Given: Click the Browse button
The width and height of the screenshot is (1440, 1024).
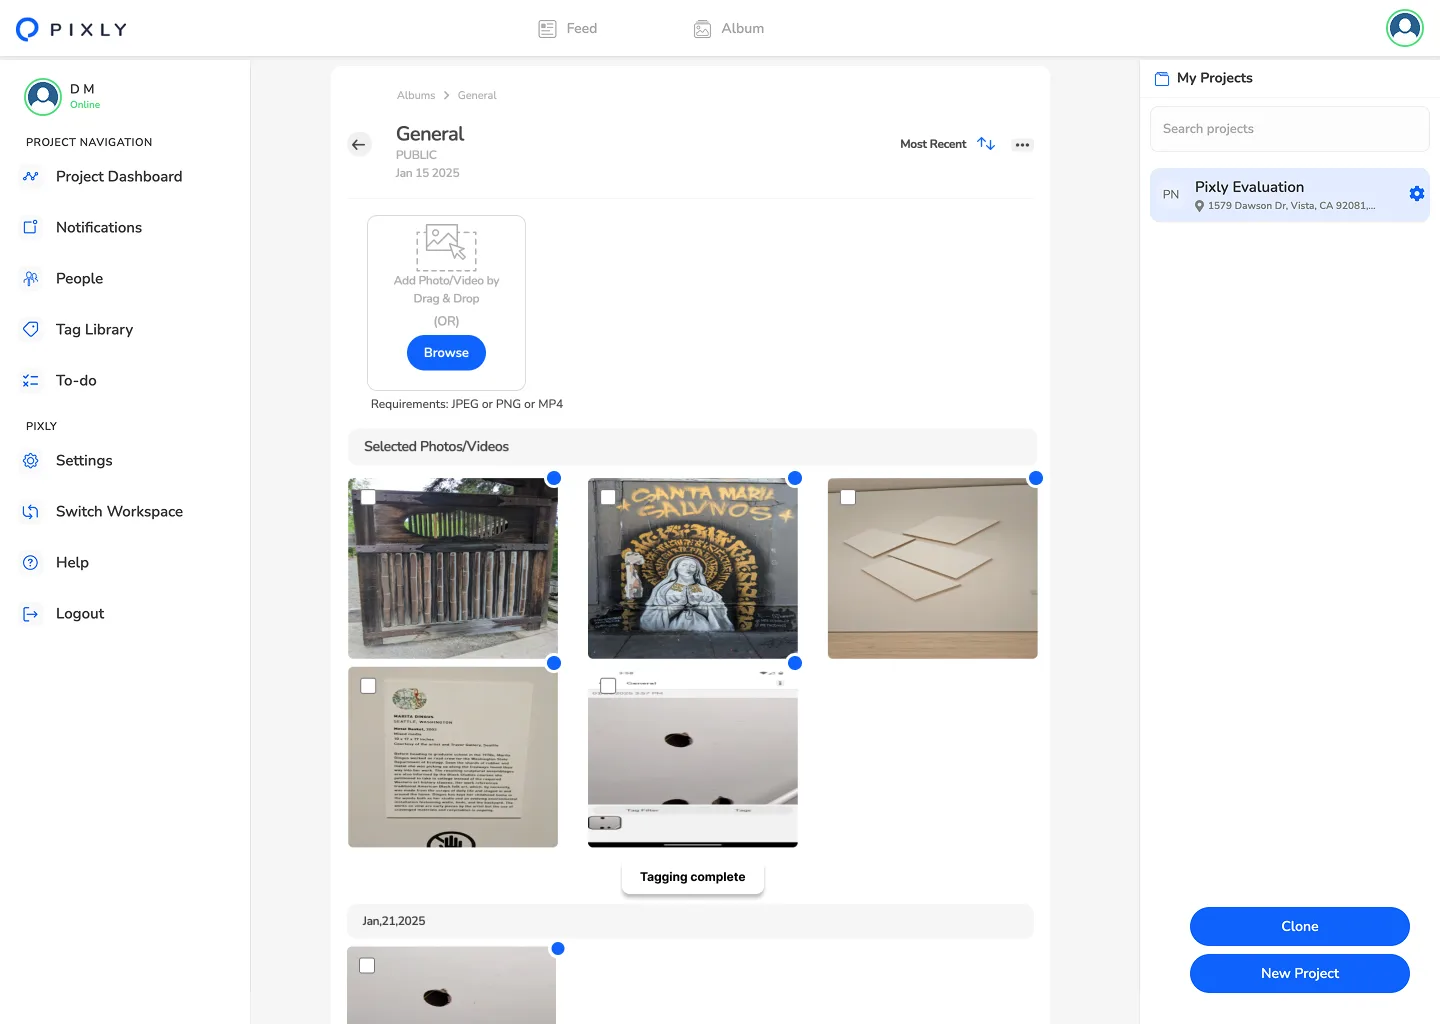Looking at the screenshot, I should (x=446, y=353).
